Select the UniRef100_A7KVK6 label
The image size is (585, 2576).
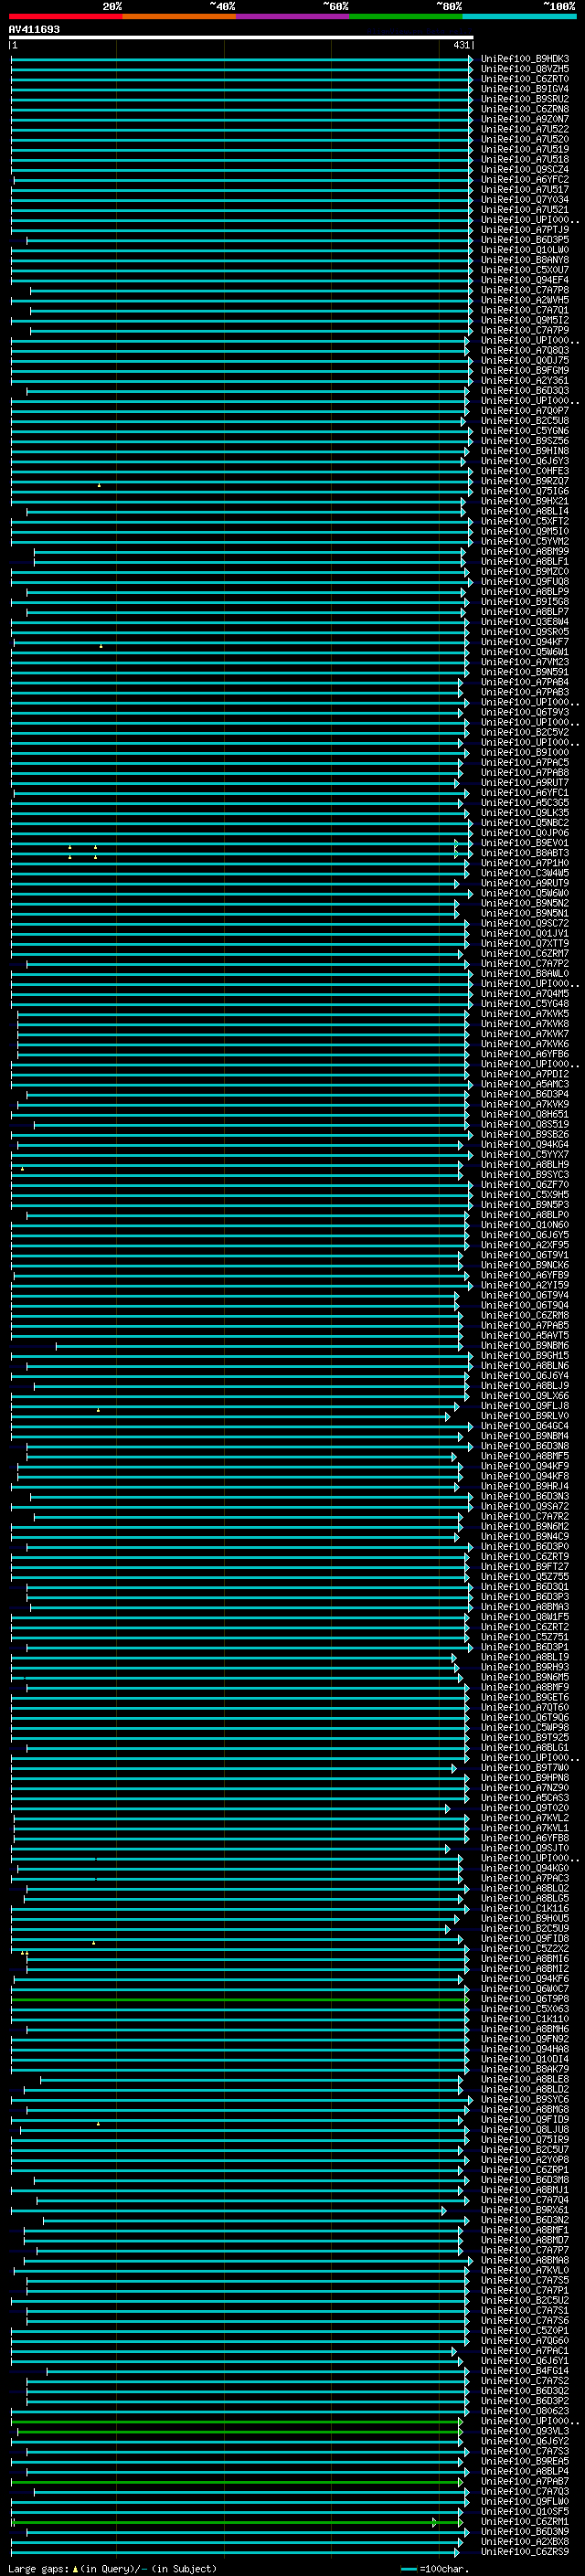(524, 1044)
